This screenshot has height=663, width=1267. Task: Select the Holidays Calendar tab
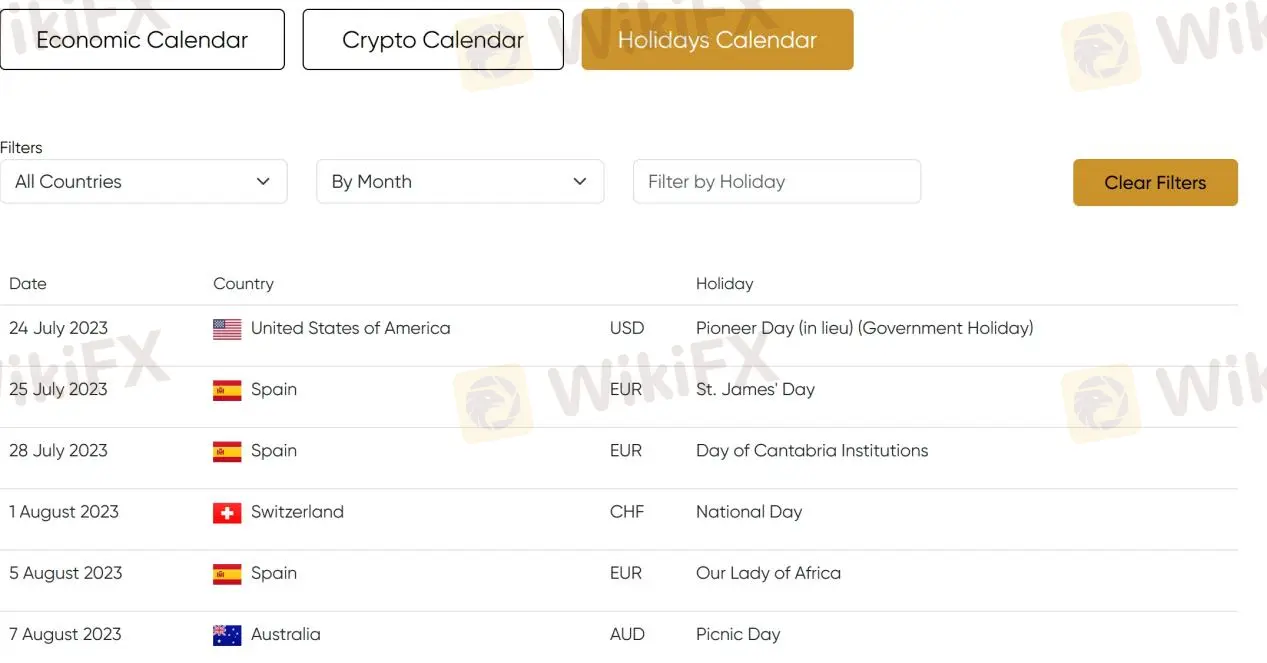click(x=716, y=39)
